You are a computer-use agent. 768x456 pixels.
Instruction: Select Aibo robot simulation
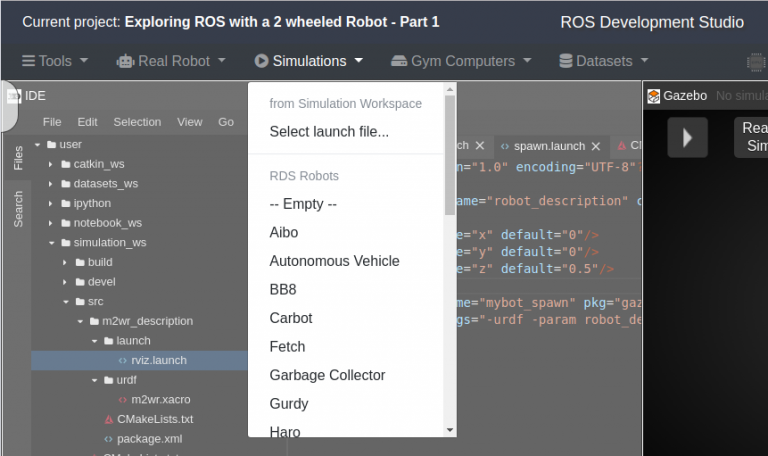(x=284, y=232)
